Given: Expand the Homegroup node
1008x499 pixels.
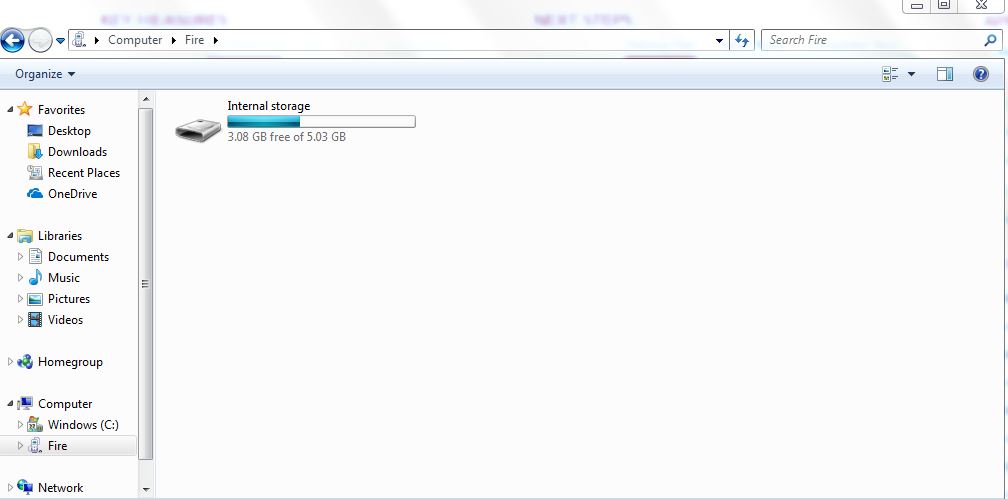Looking at the screenshot, I should (x=10, y=362).
